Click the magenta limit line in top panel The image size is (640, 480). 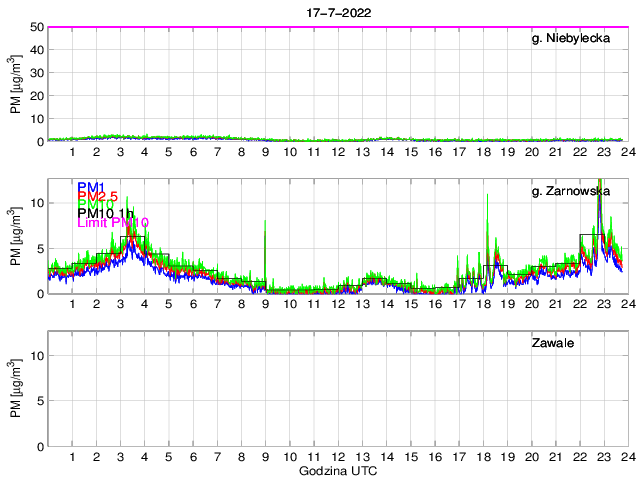337,27
